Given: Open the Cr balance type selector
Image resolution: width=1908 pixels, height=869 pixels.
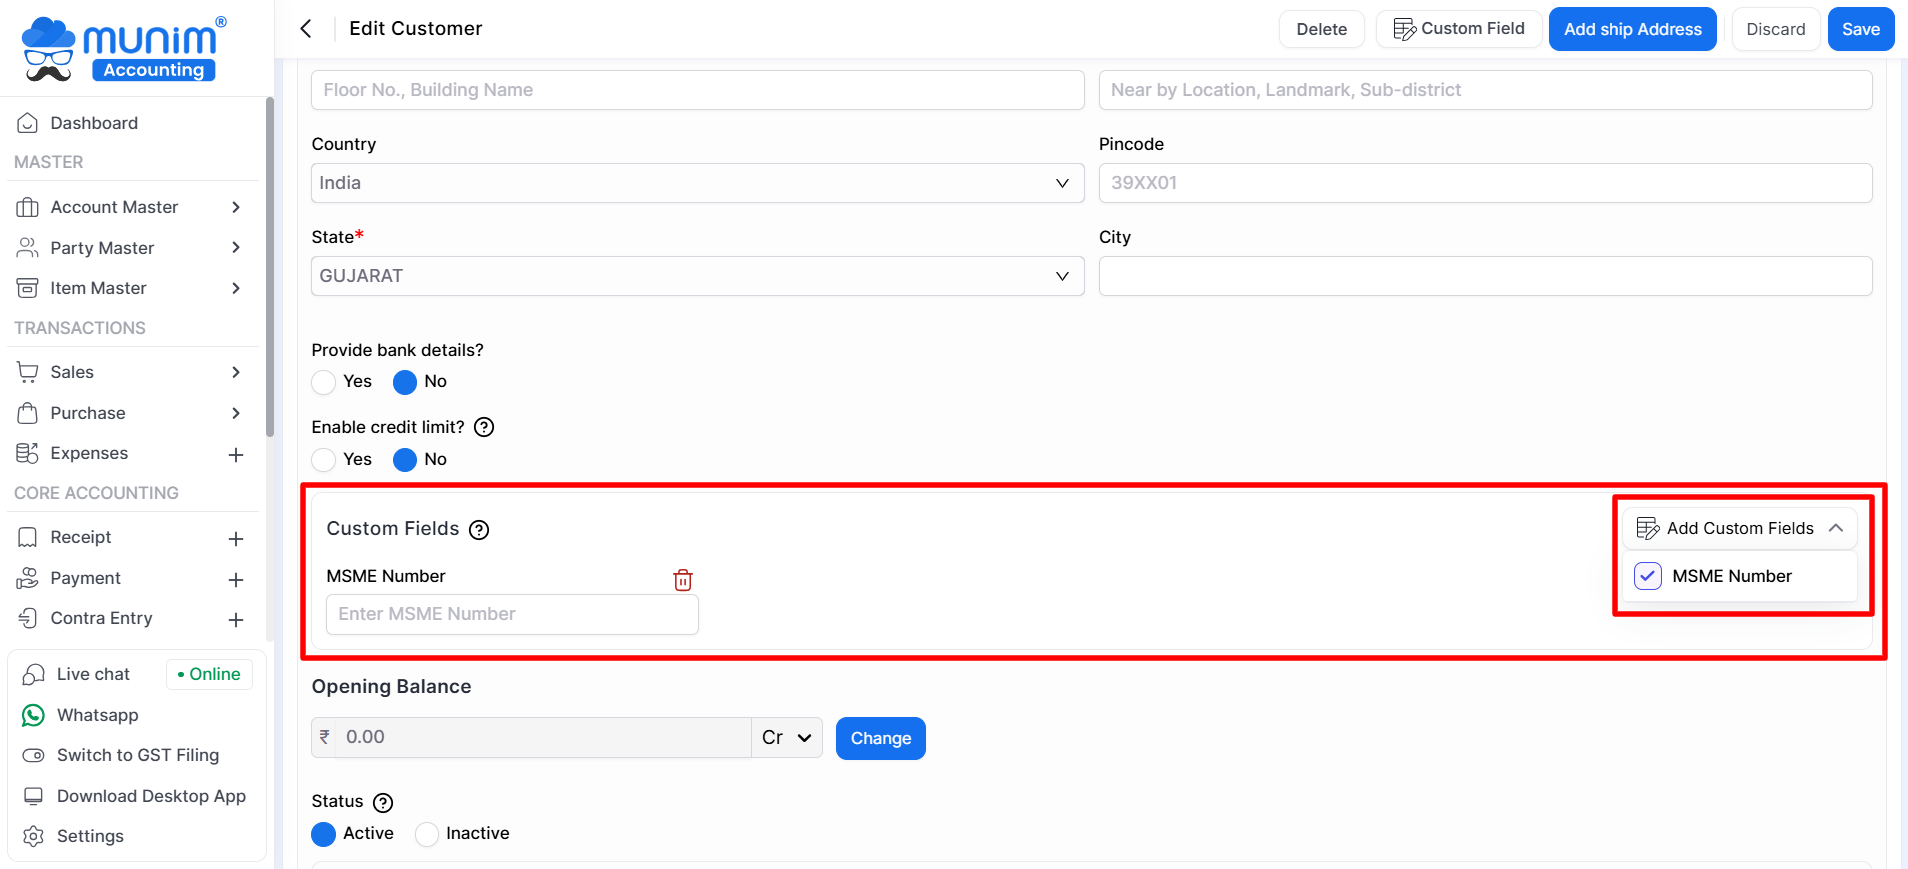Looking at the screenshot, I should click(x=786, y=738).
